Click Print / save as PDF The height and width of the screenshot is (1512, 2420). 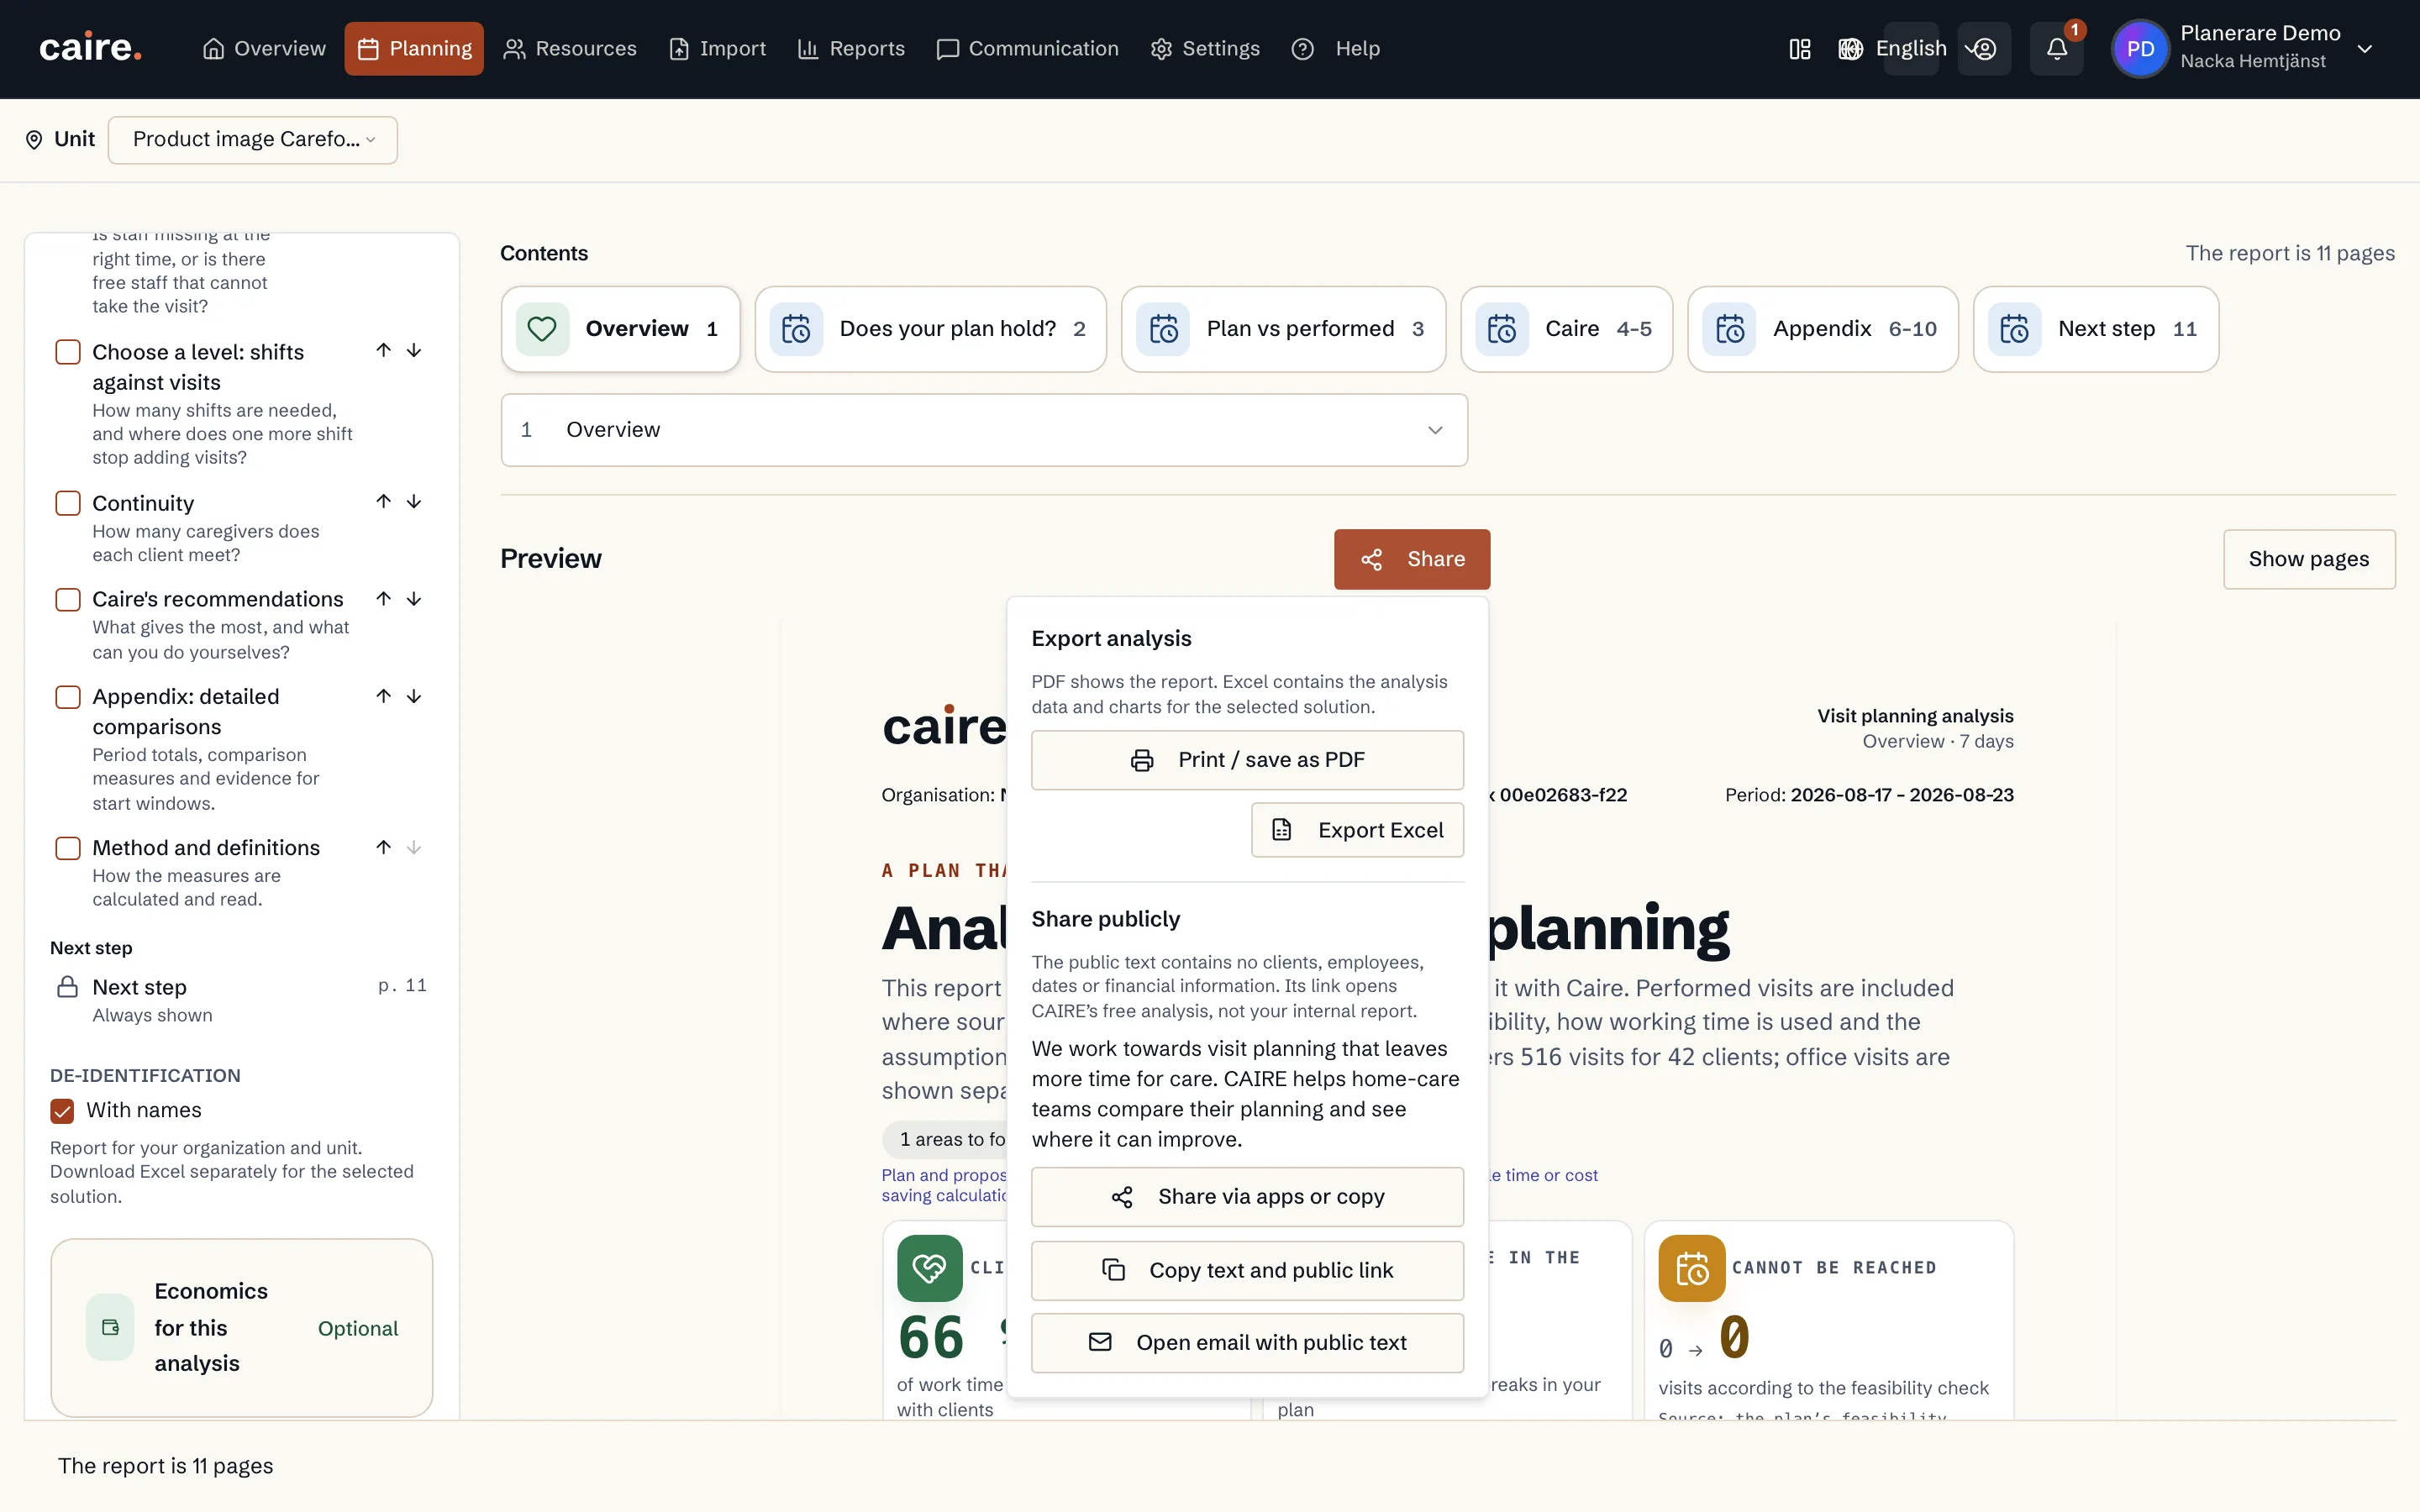pos(1247,760)
